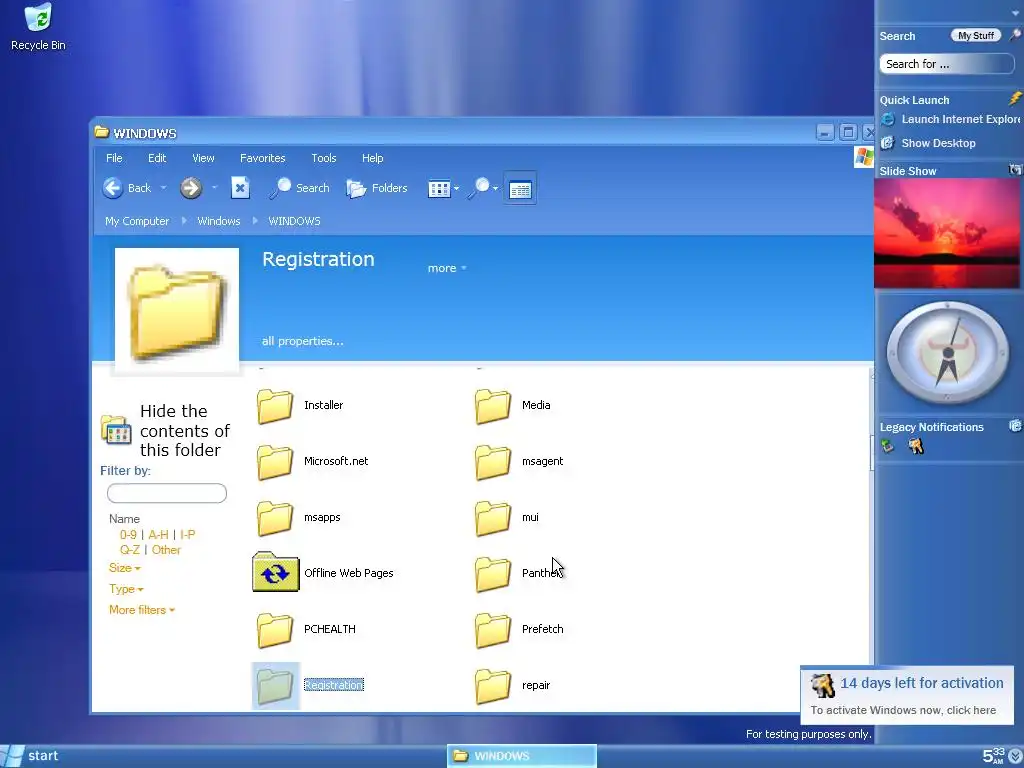
Task: Open the mui folder
Action: pos(507,517)
